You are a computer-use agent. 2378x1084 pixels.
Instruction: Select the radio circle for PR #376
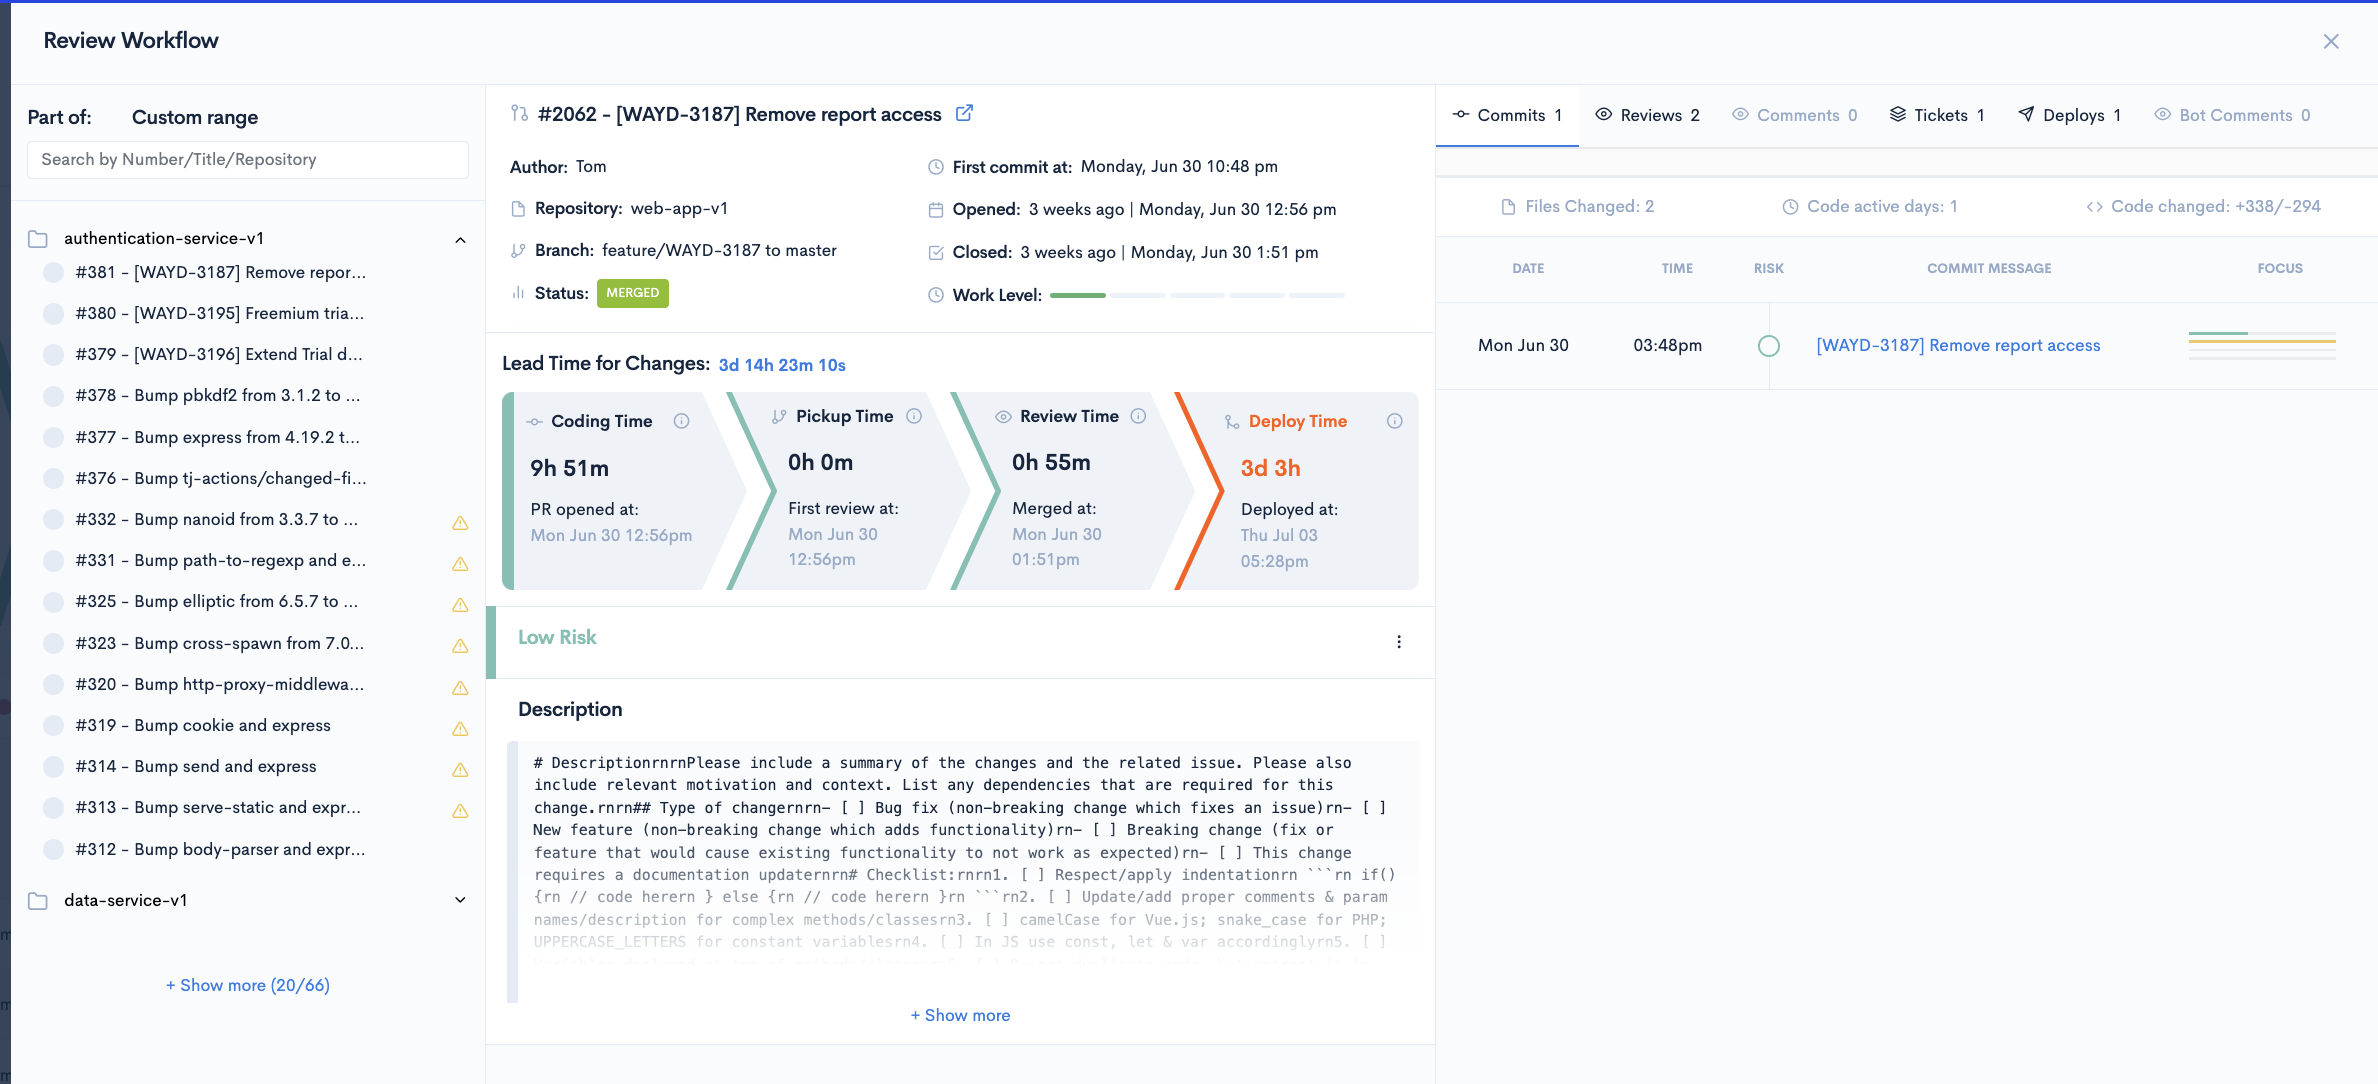coord(54,478)
